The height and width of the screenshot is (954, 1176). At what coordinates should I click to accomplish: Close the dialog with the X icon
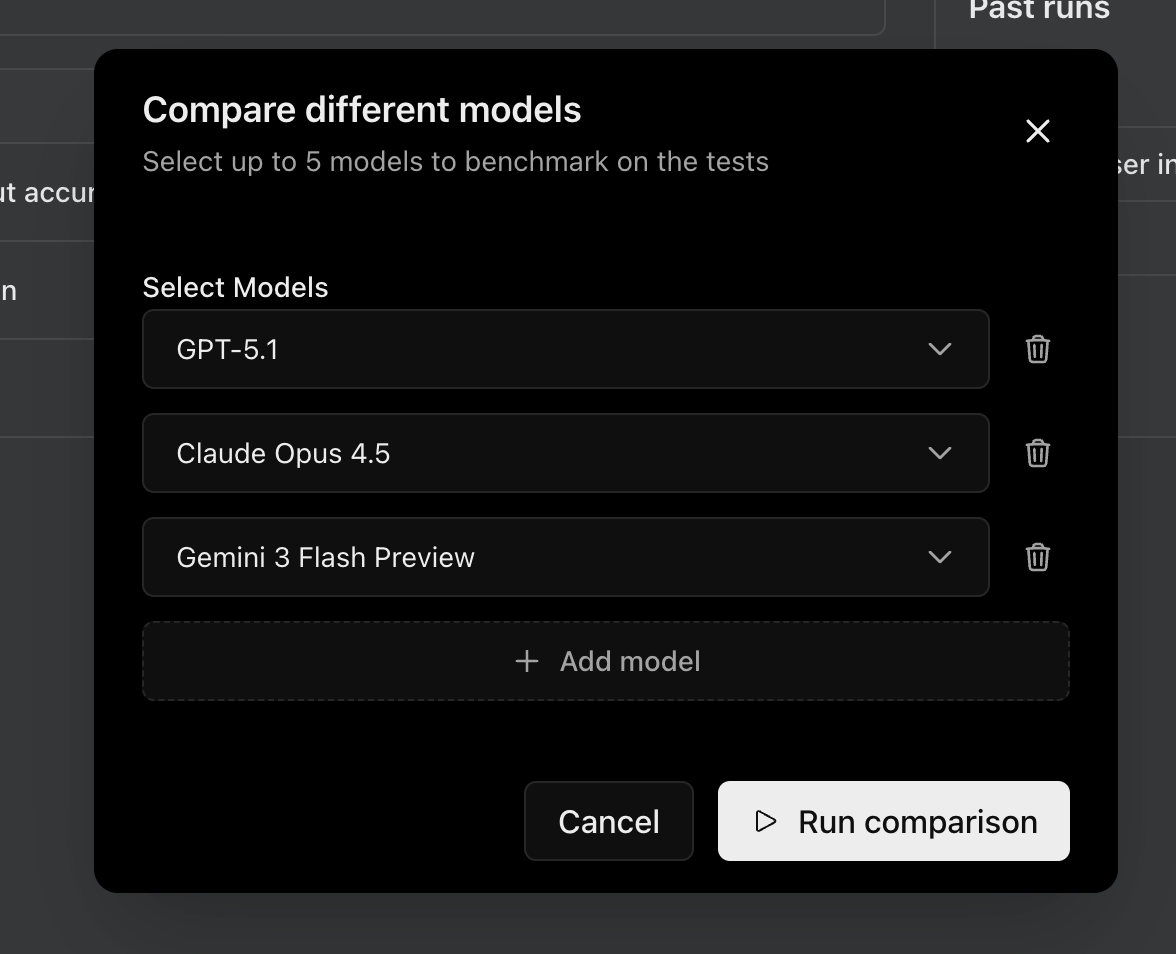click(1037, 131)
